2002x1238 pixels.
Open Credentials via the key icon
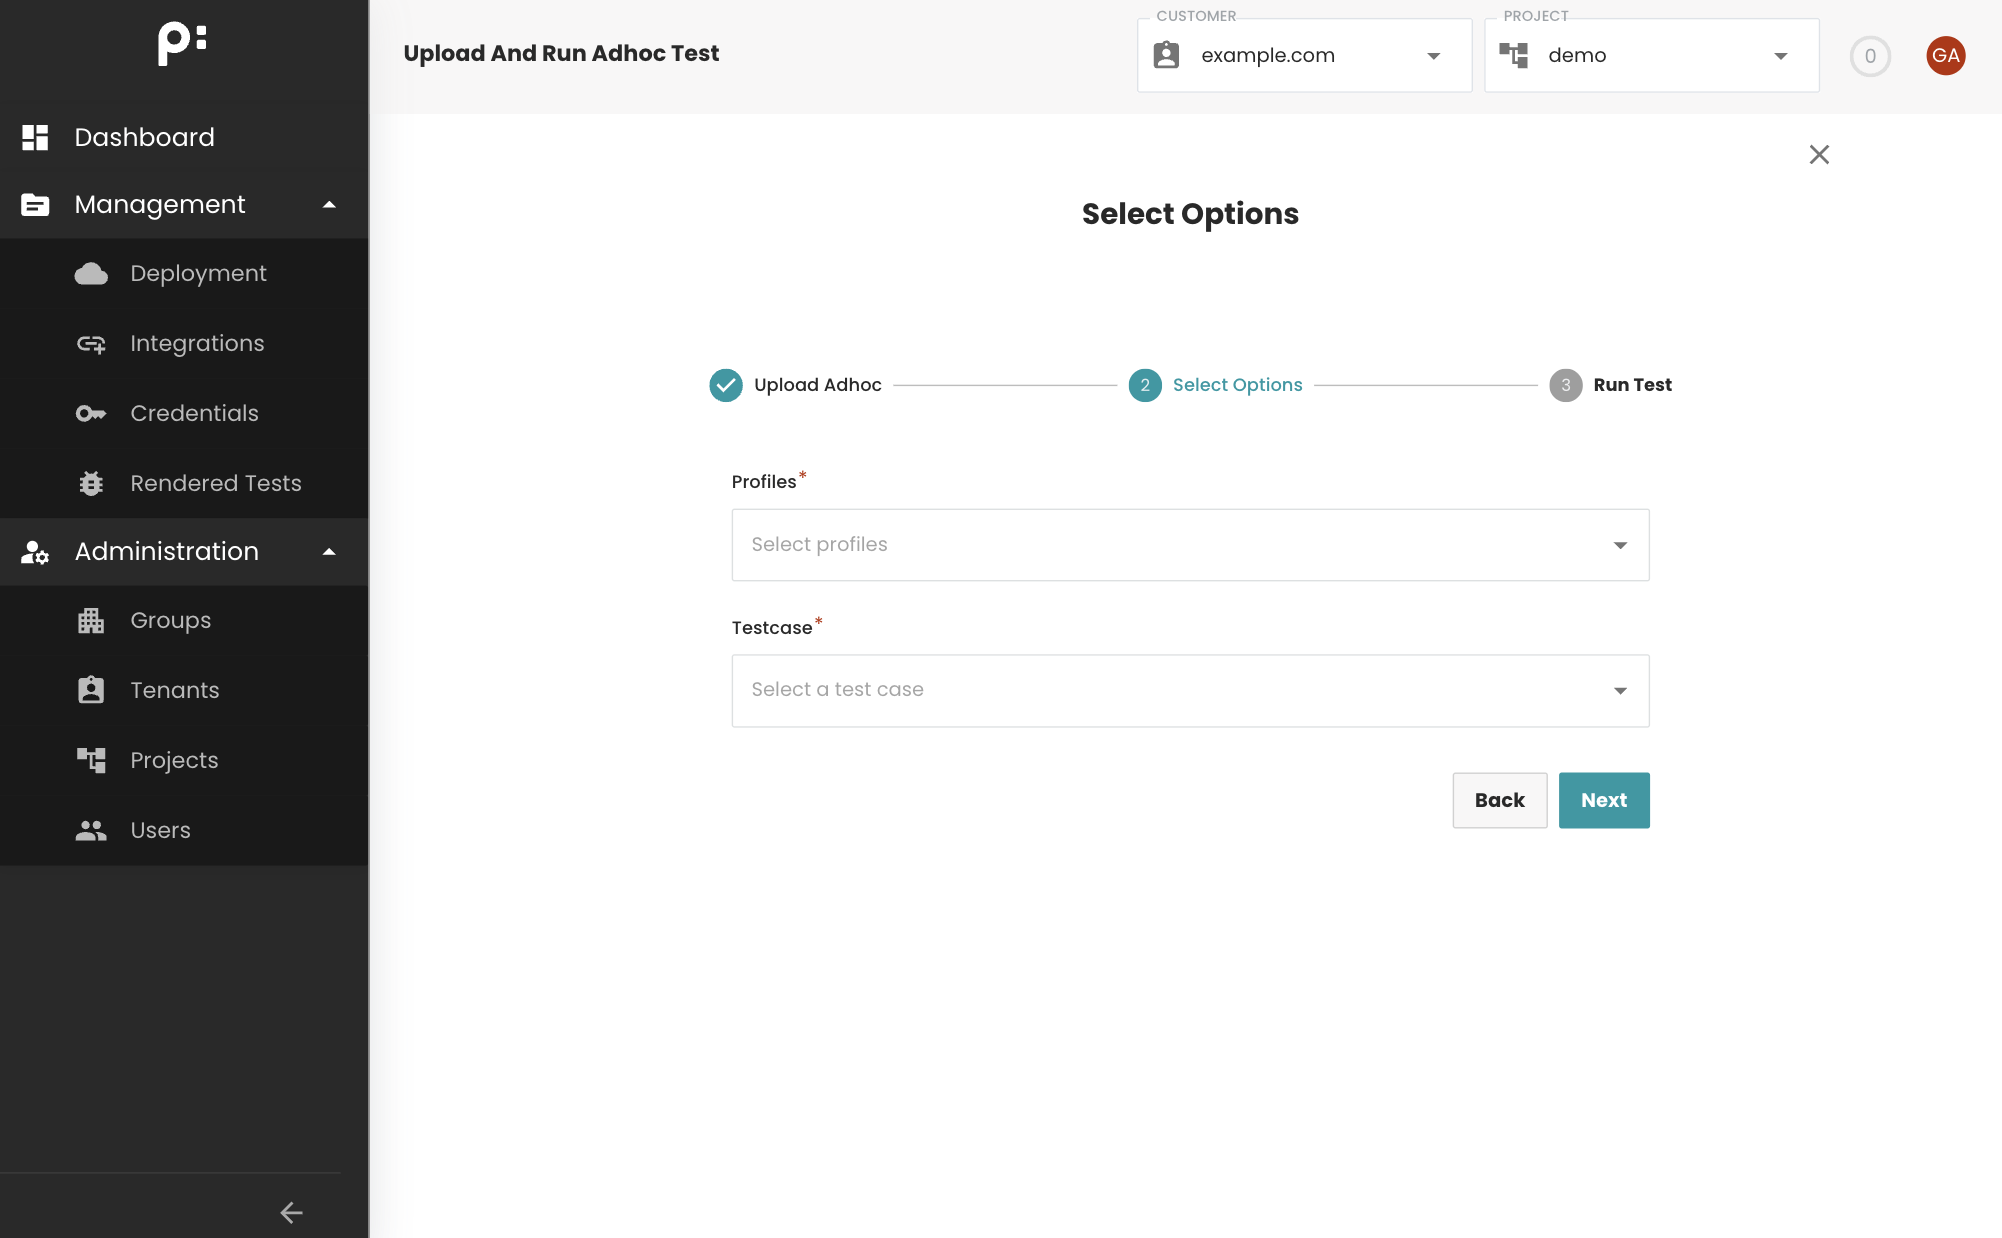[x=91, y=413]
